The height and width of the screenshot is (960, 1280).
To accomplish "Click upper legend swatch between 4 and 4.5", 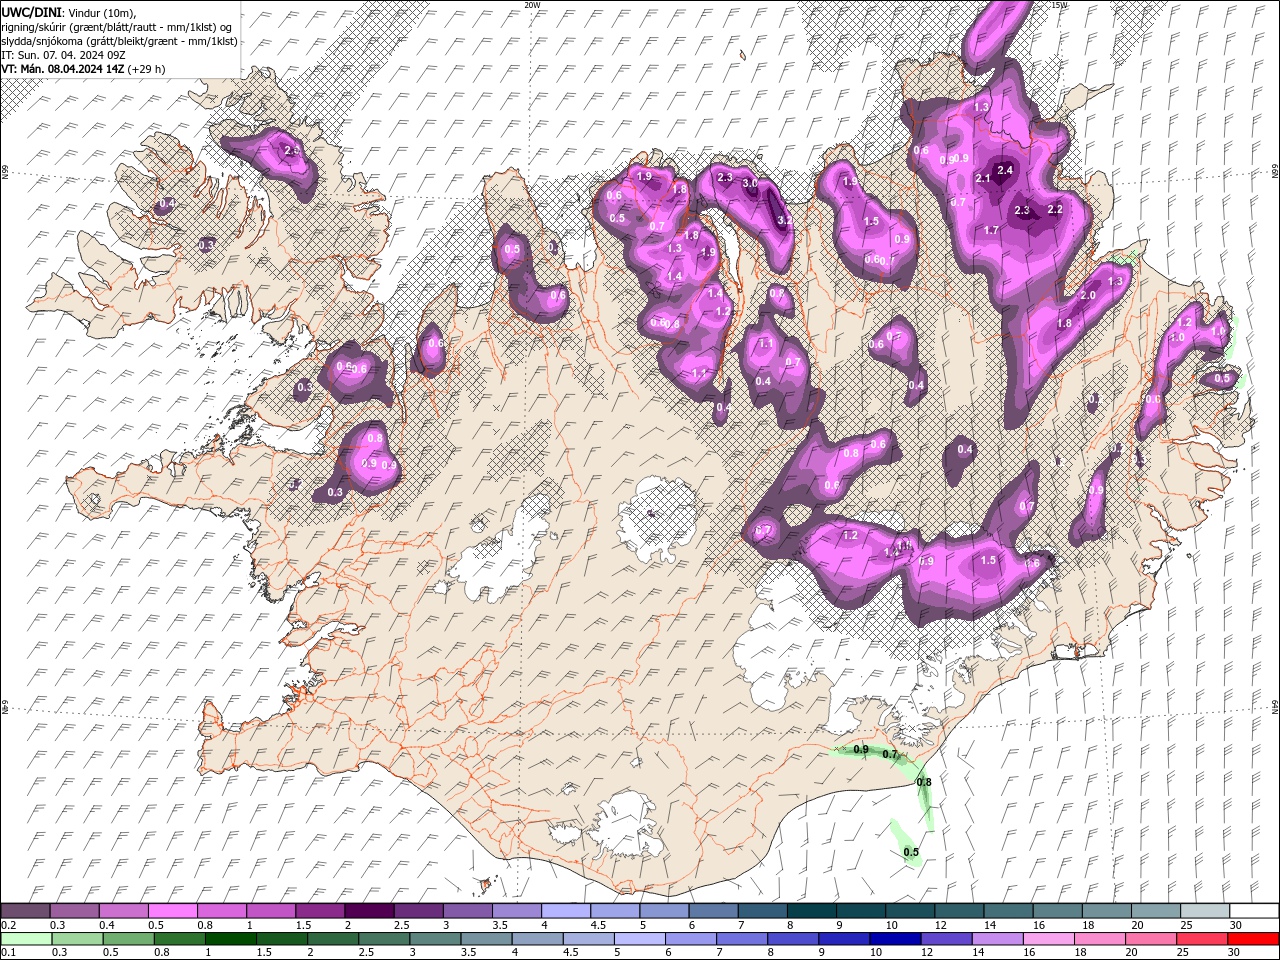I will click(x=566, y=911).
